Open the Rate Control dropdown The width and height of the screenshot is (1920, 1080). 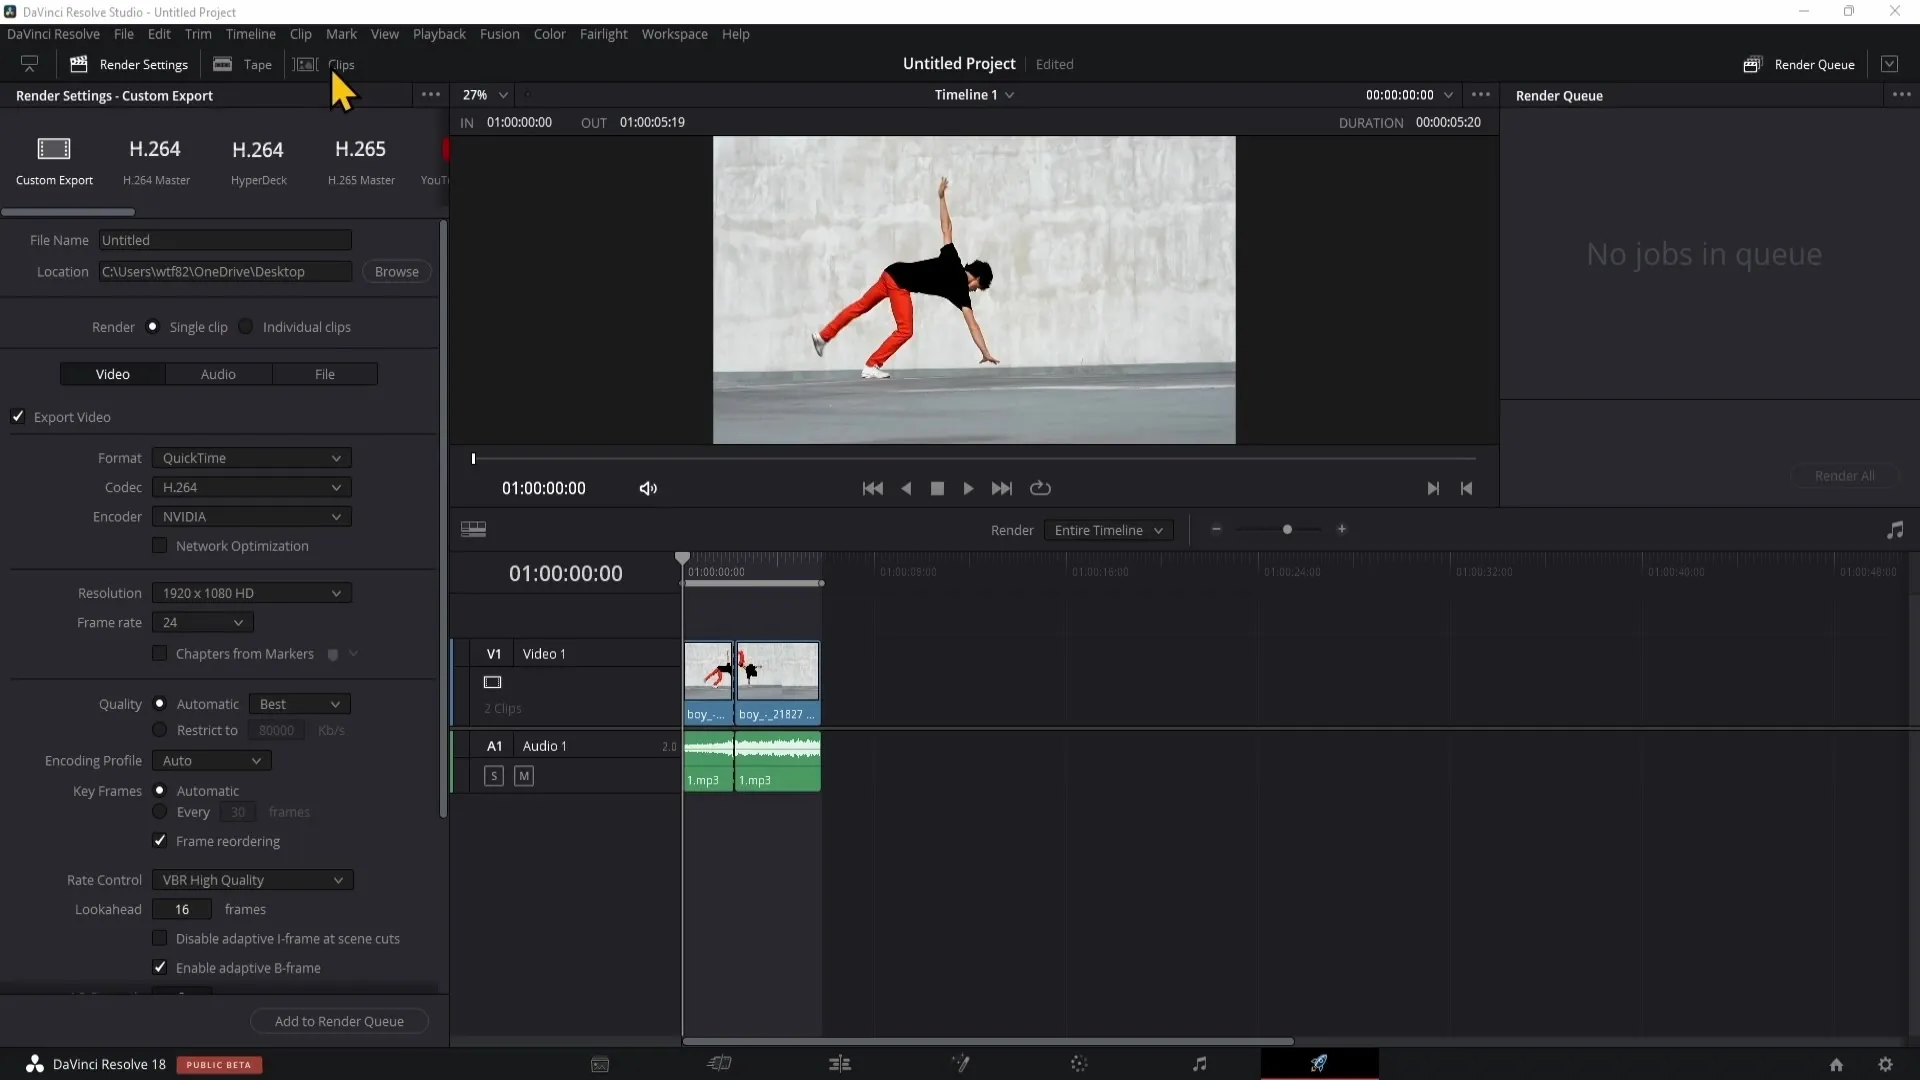pos(253,880)
